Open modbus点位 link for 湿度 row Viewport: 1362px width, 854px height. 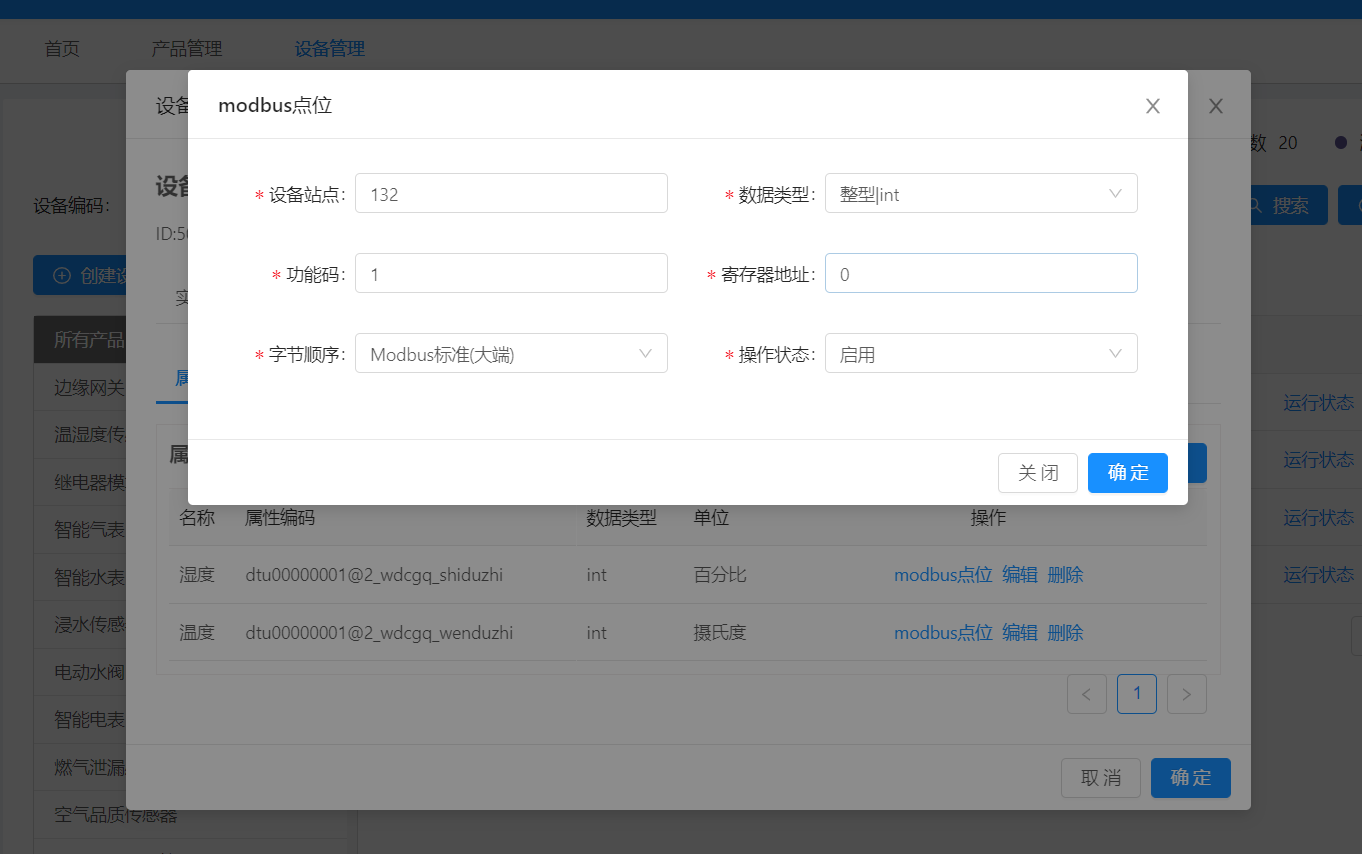[x=942, y=574]
